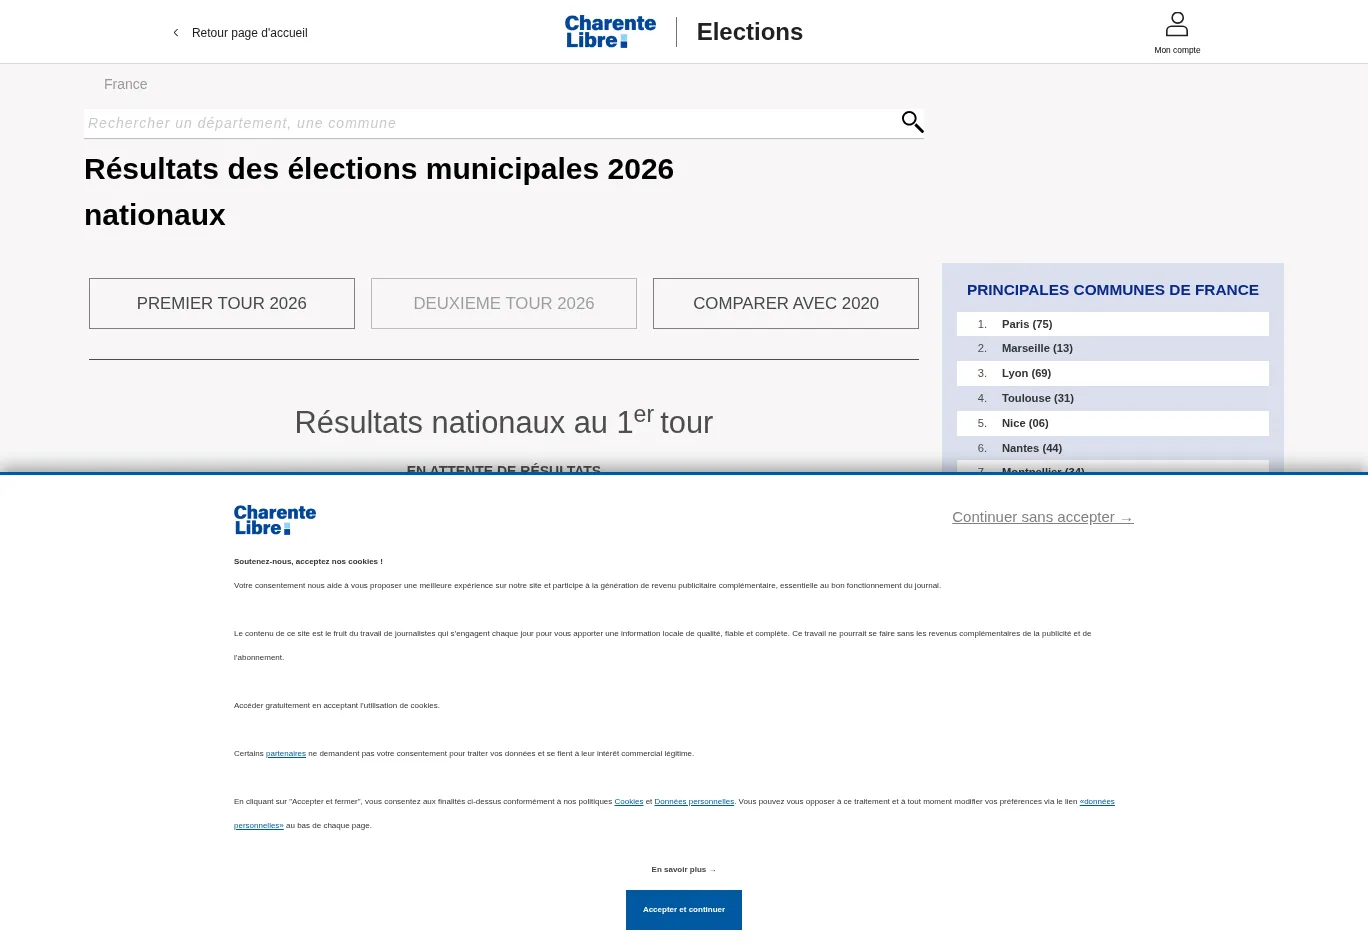The height and width of the screenshot is (950, 1368).
Task: Click the Charente Libre logo in cookie banner
Action: [275, 520]
